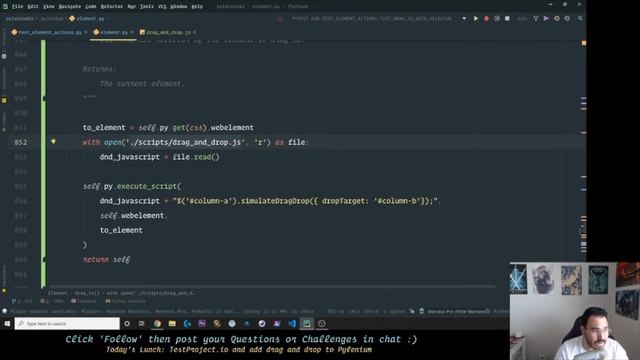Click the red Debug button

pyautogui.click(x=486, y=18)
